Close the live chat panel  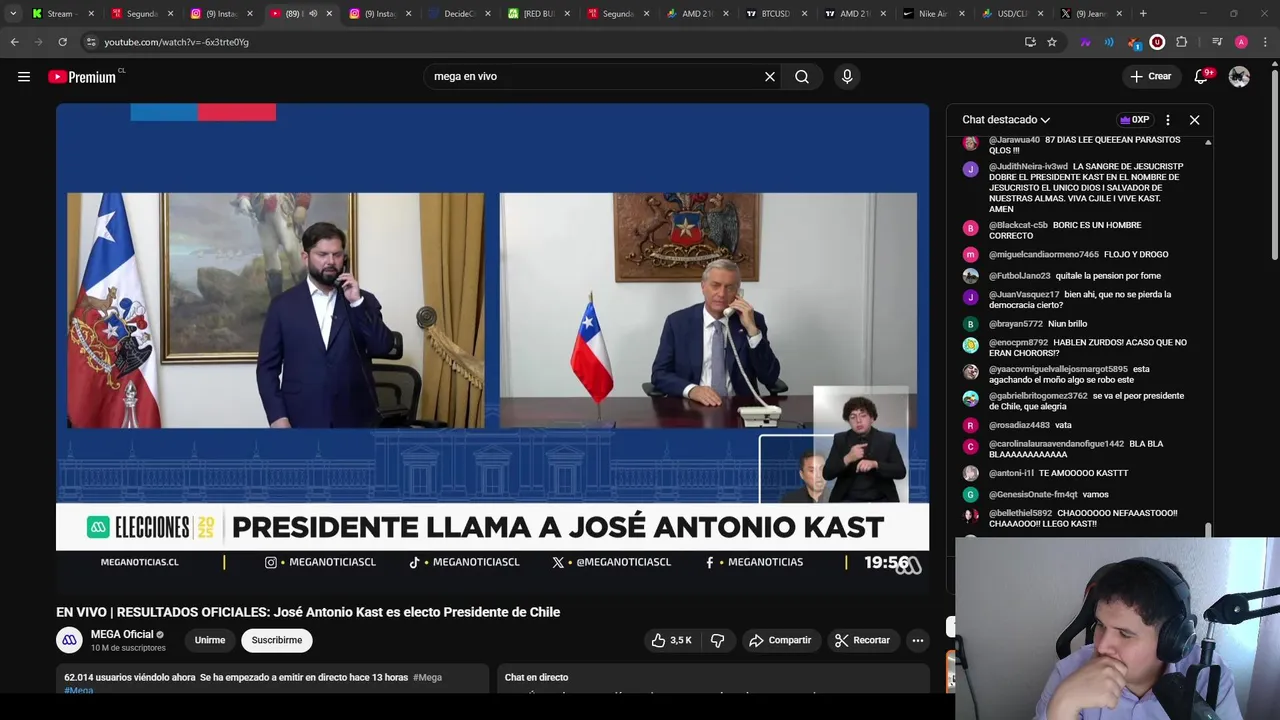point(1194,120)
